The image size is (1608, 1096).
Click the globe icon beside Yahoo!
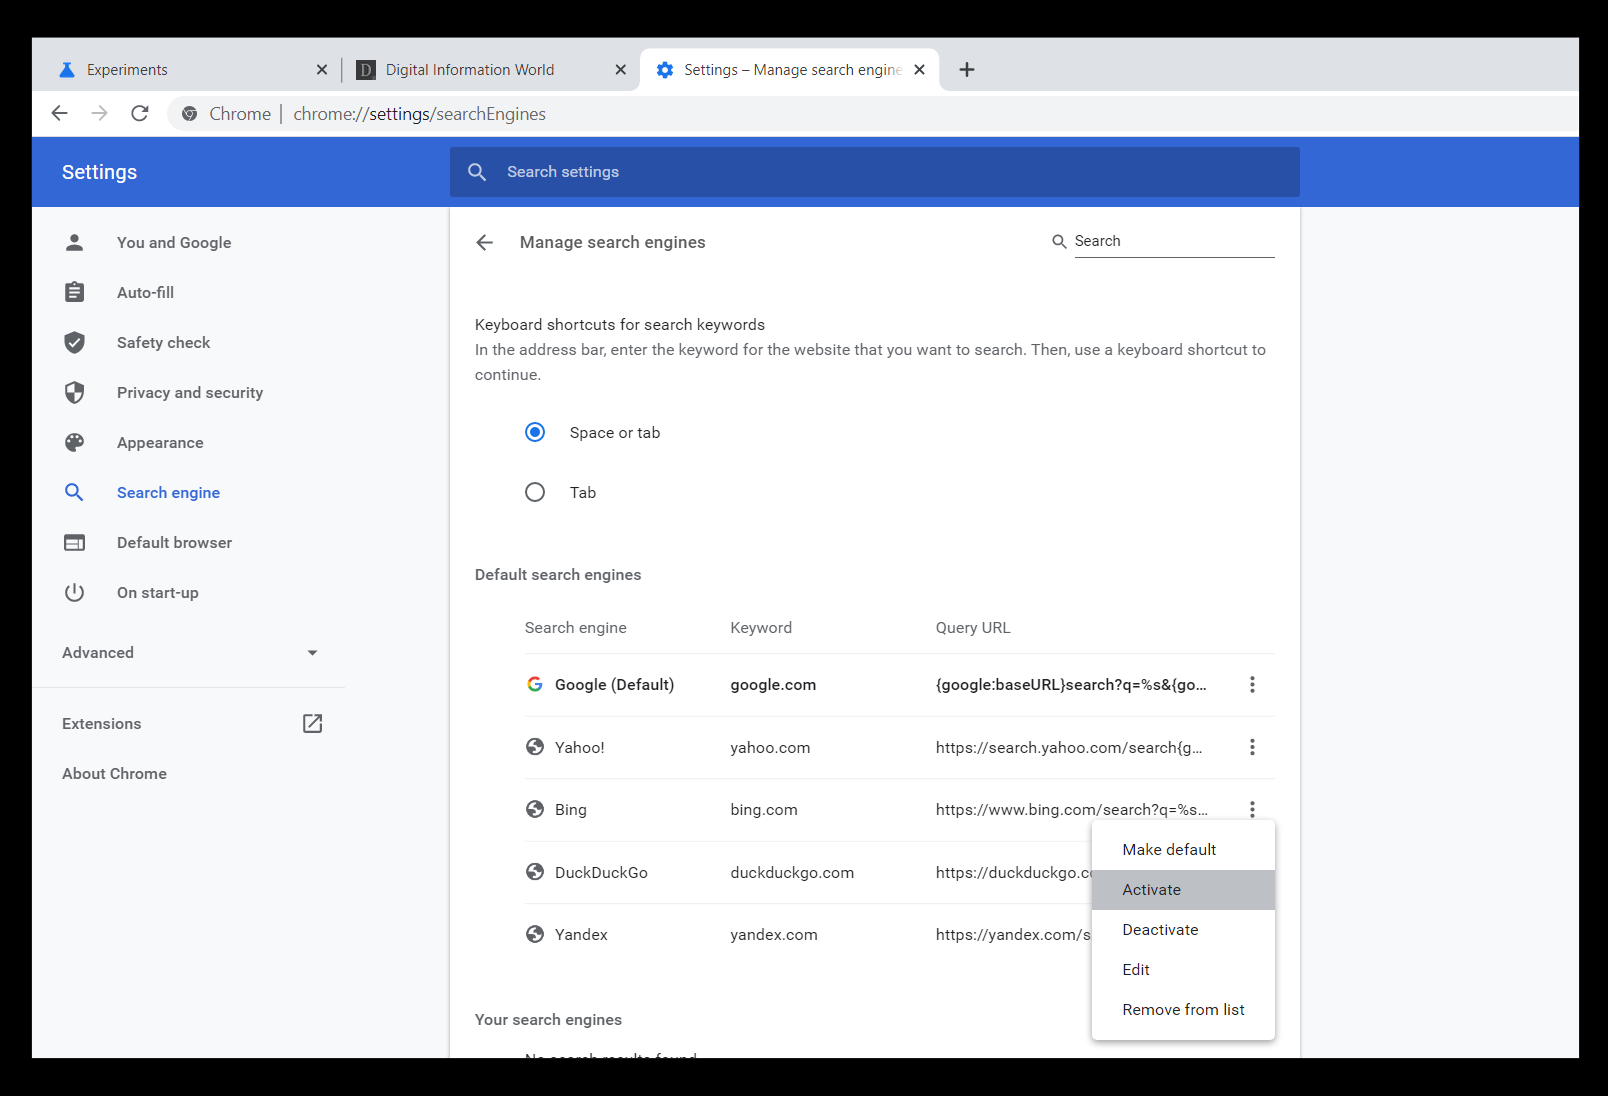535,747
